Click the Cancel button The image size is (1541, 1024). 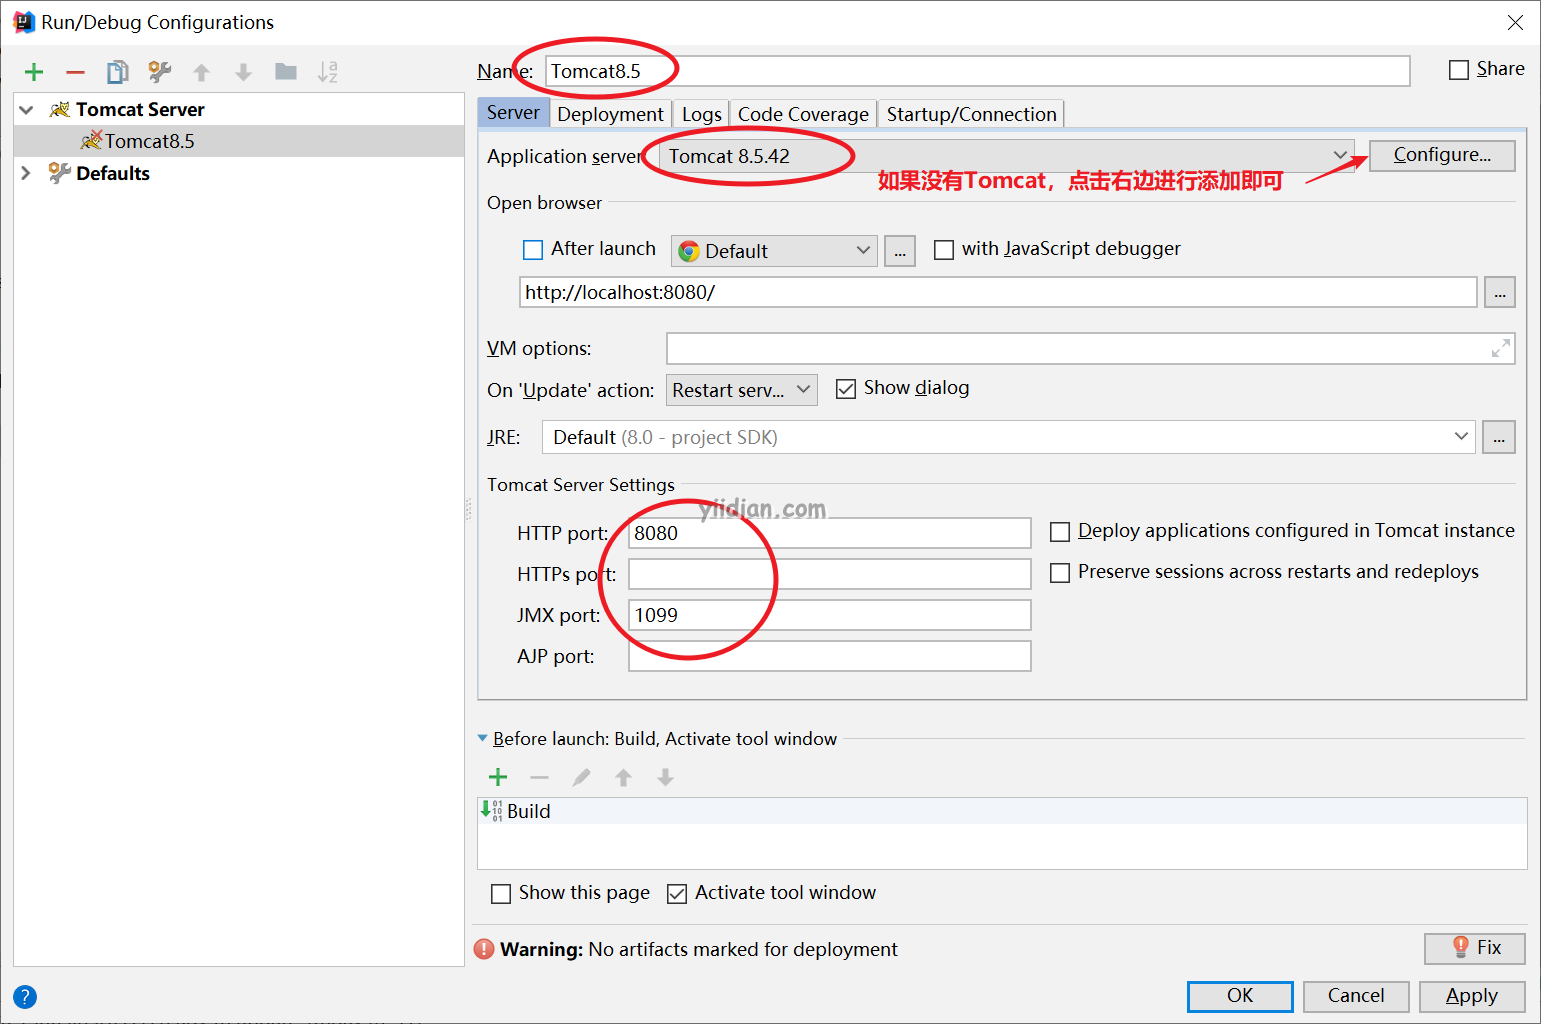pos(1356,996)
